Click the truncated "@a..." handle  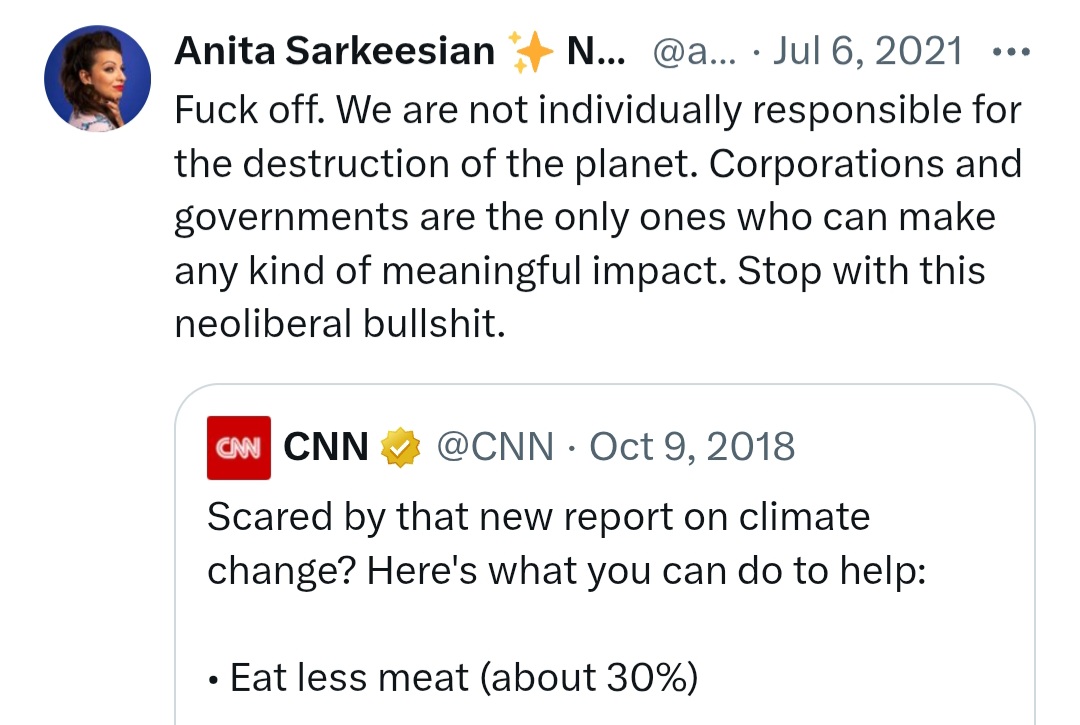point(692,51)
